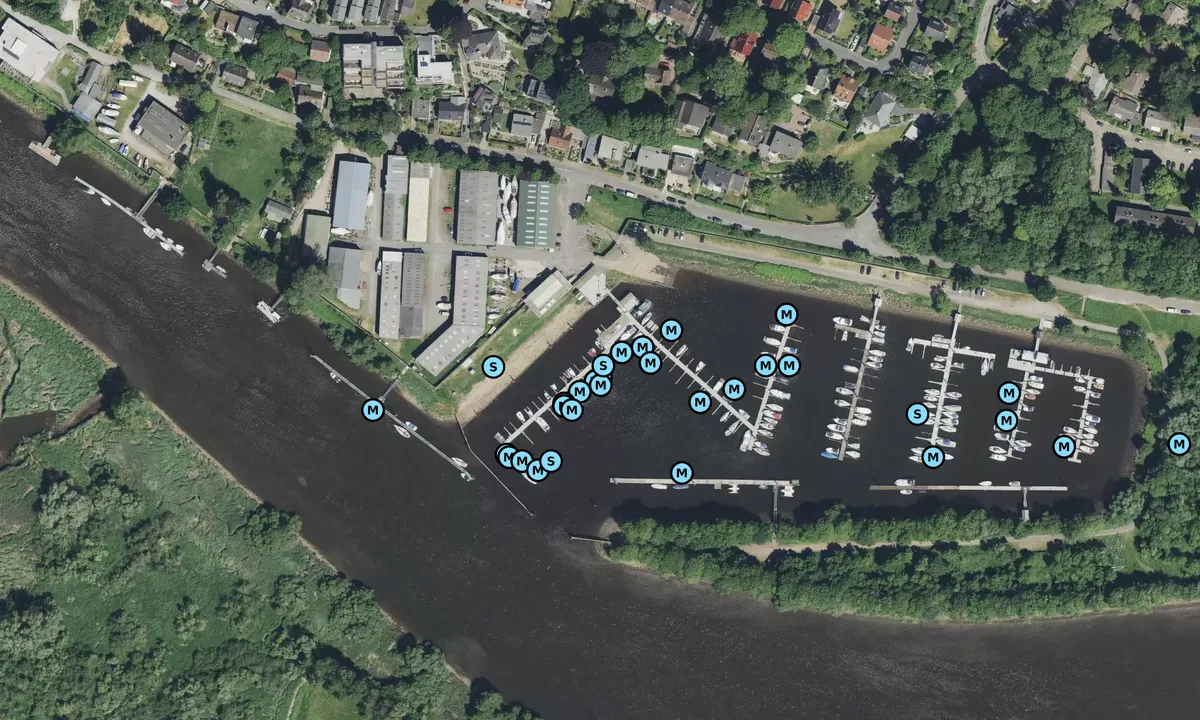This screenshot has width=1200, height=720.
Task: Open the M marker isolated in the trees at far right
Action: pos(1179,443)
